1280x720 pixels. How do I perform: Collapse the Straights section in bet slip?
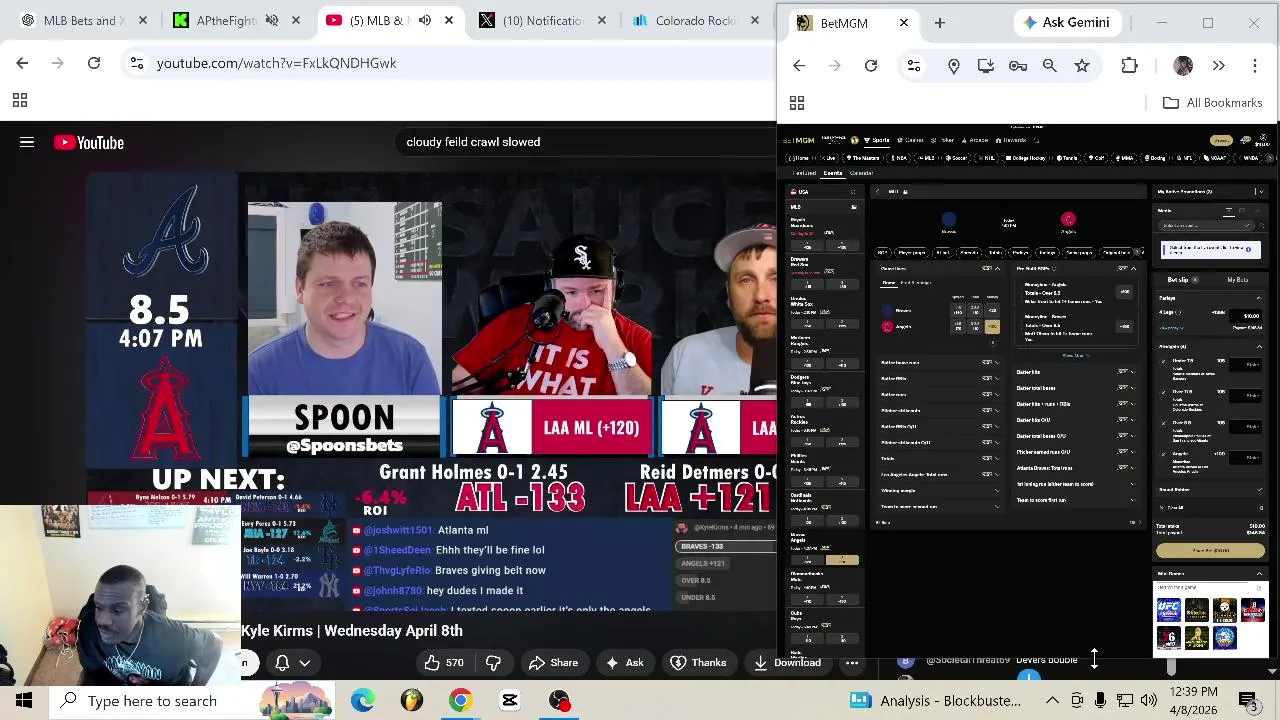point(1259,347)
